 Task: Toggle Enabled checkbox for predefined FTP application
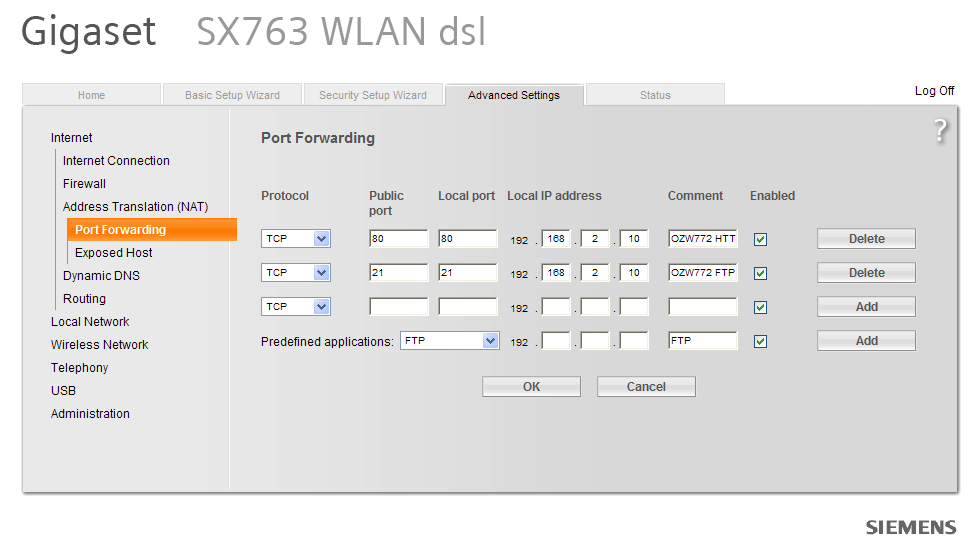click(x=760, y=342)
